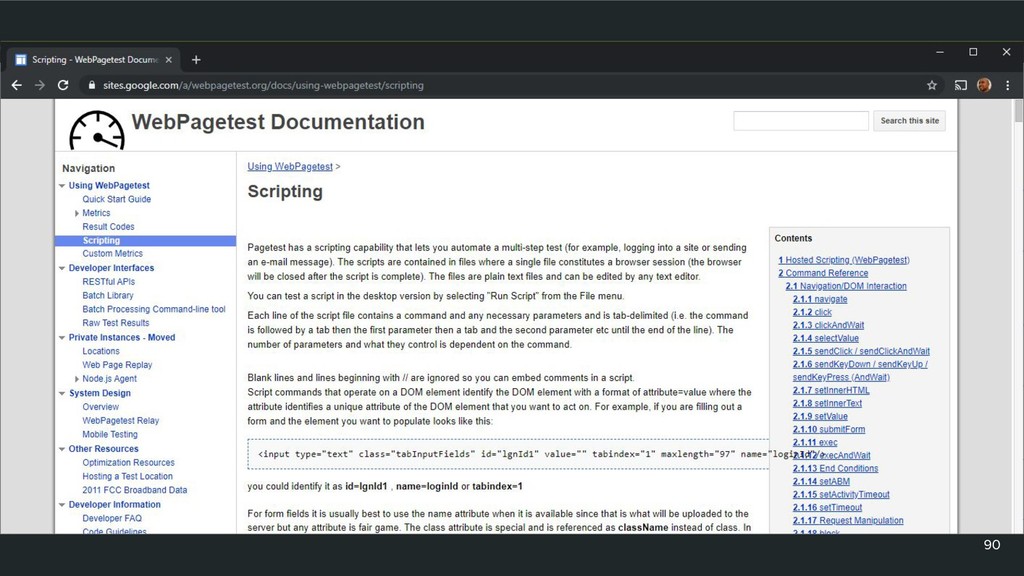Image resolution: width=1024 pixels, height=576 pixels.
Task: Jump to 2.1.4 selectValue
Action: tap(825, 338)
